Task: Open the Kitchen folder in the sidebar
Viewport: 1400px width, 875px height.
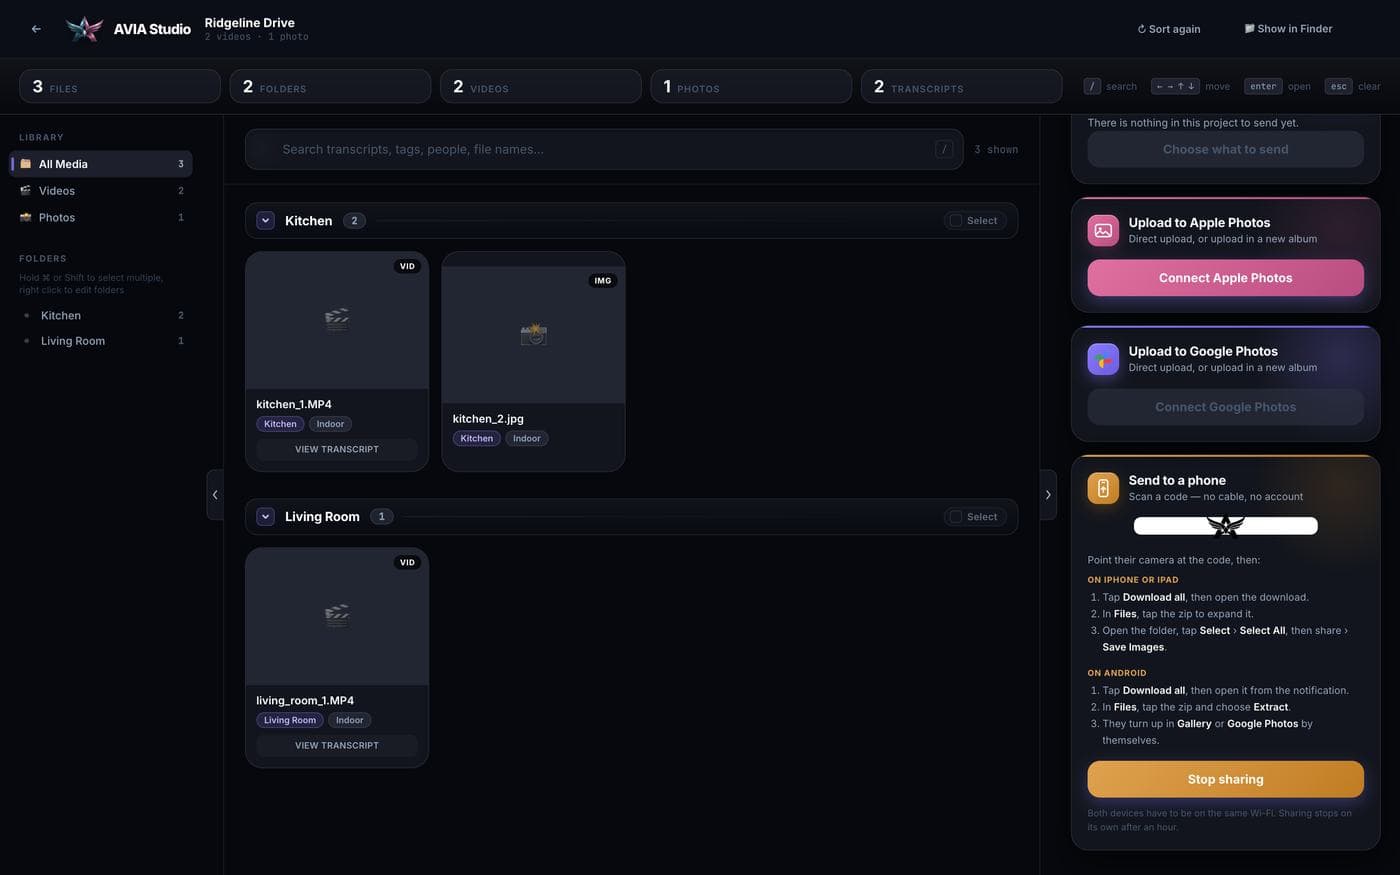Action: coord(101,315)
